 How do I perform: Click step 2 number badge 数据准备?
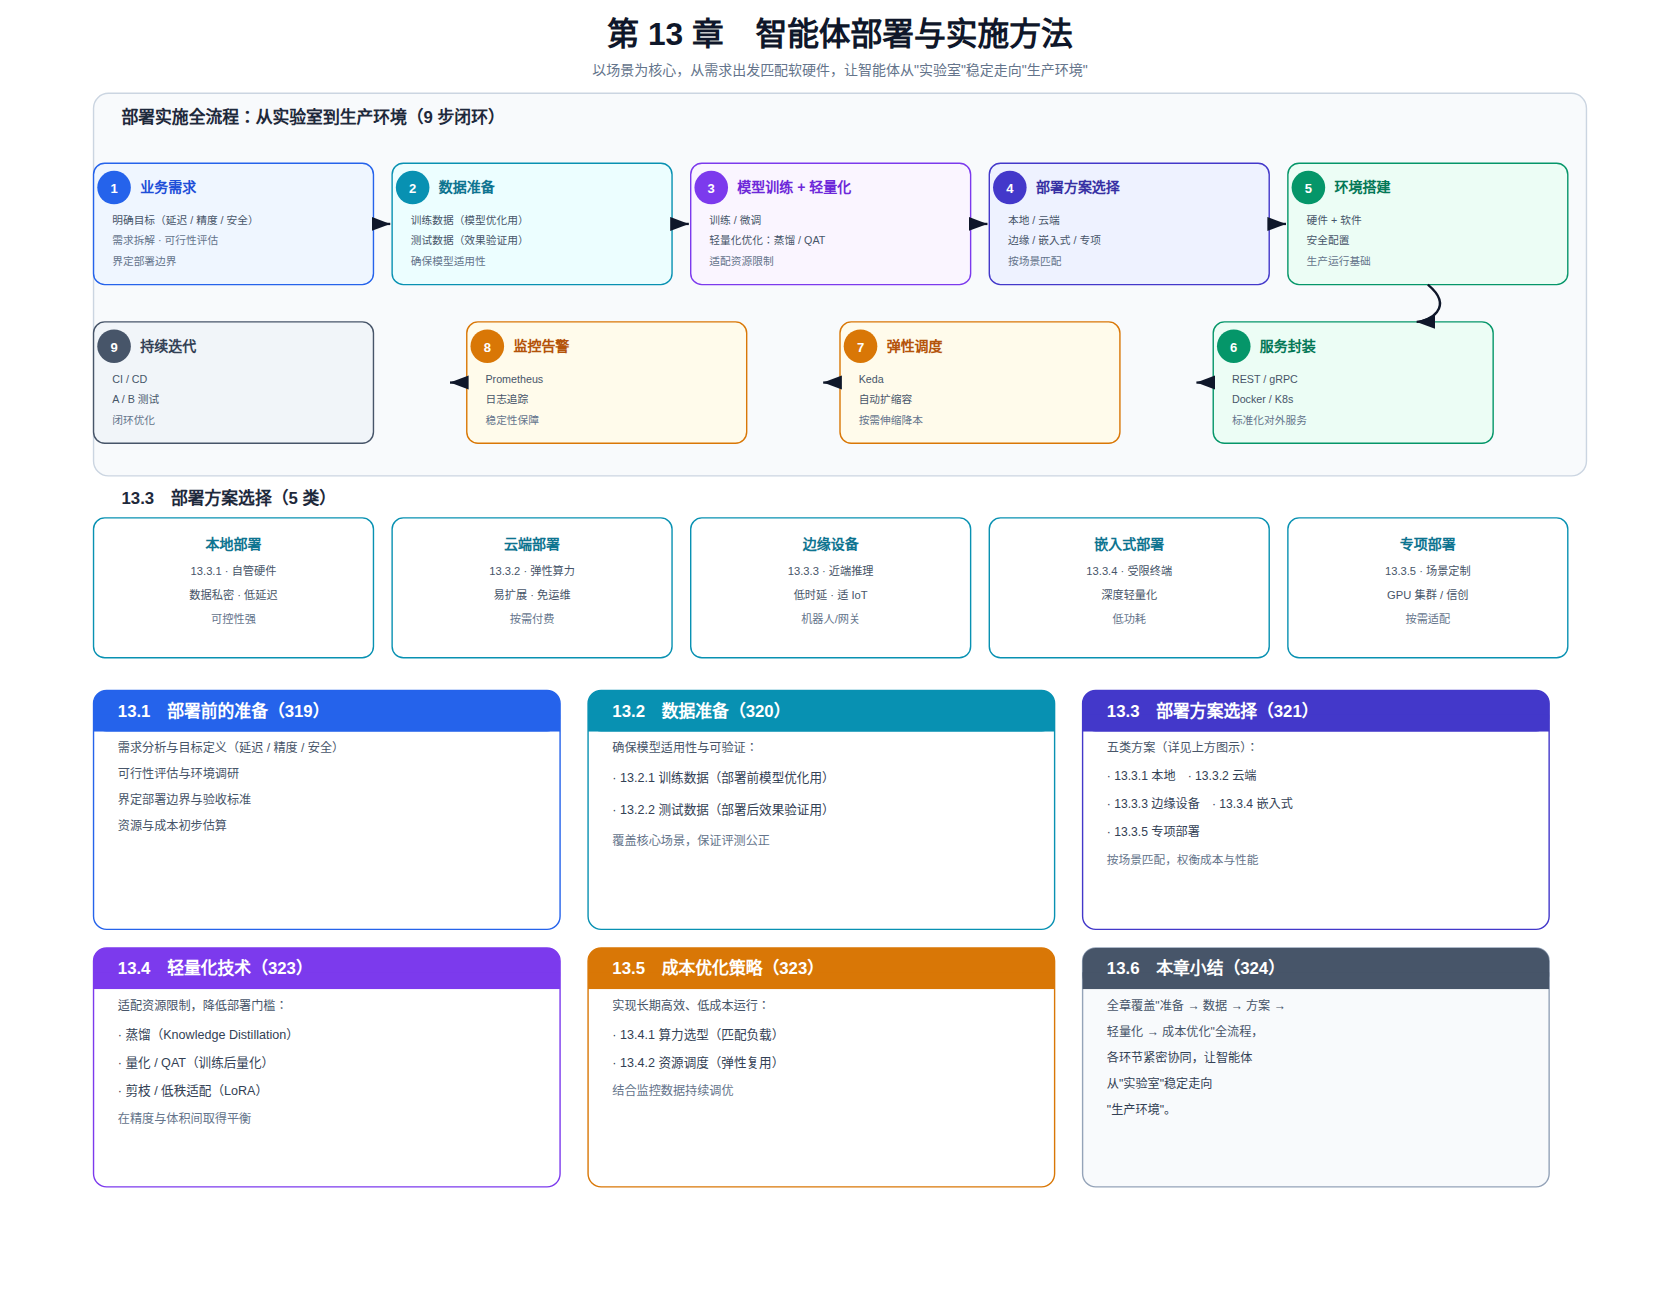click(412, 188)
